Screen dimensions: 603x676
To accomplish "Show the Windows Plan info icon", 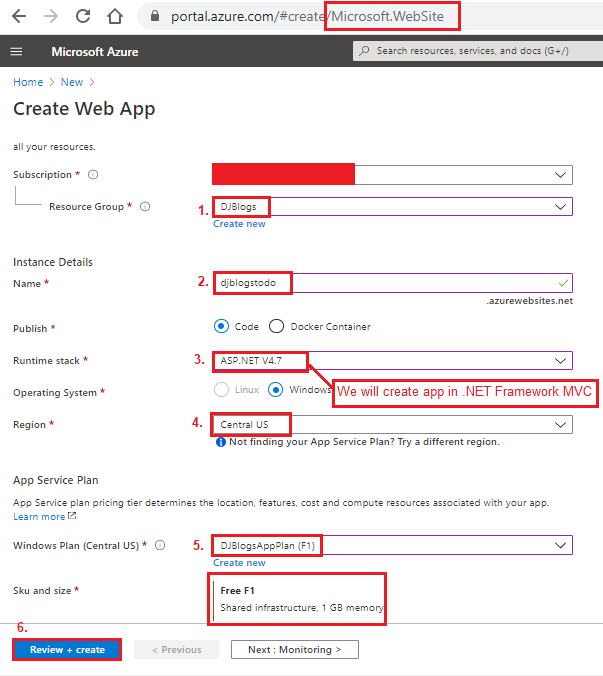I will pyautogui.click(x=160, y=545).
